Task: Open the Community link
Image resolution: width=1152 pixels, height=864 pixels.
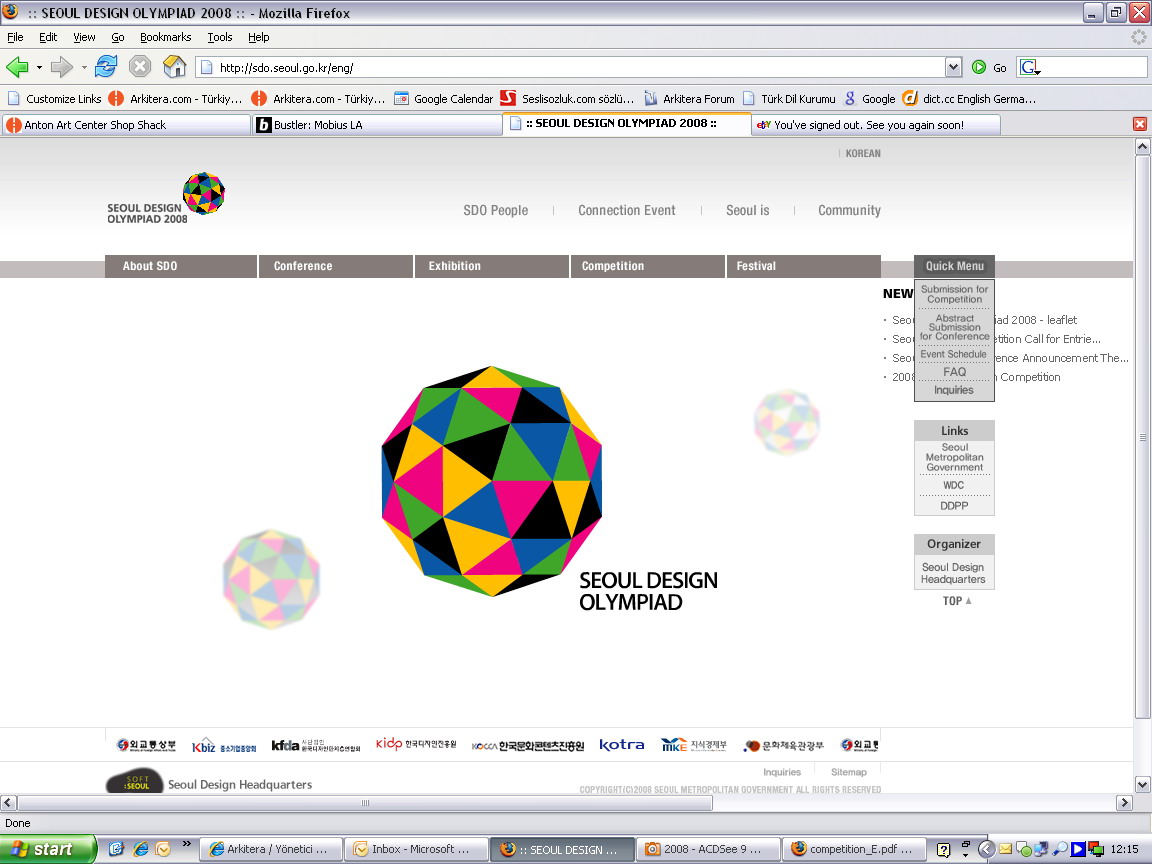Action: 849,210
